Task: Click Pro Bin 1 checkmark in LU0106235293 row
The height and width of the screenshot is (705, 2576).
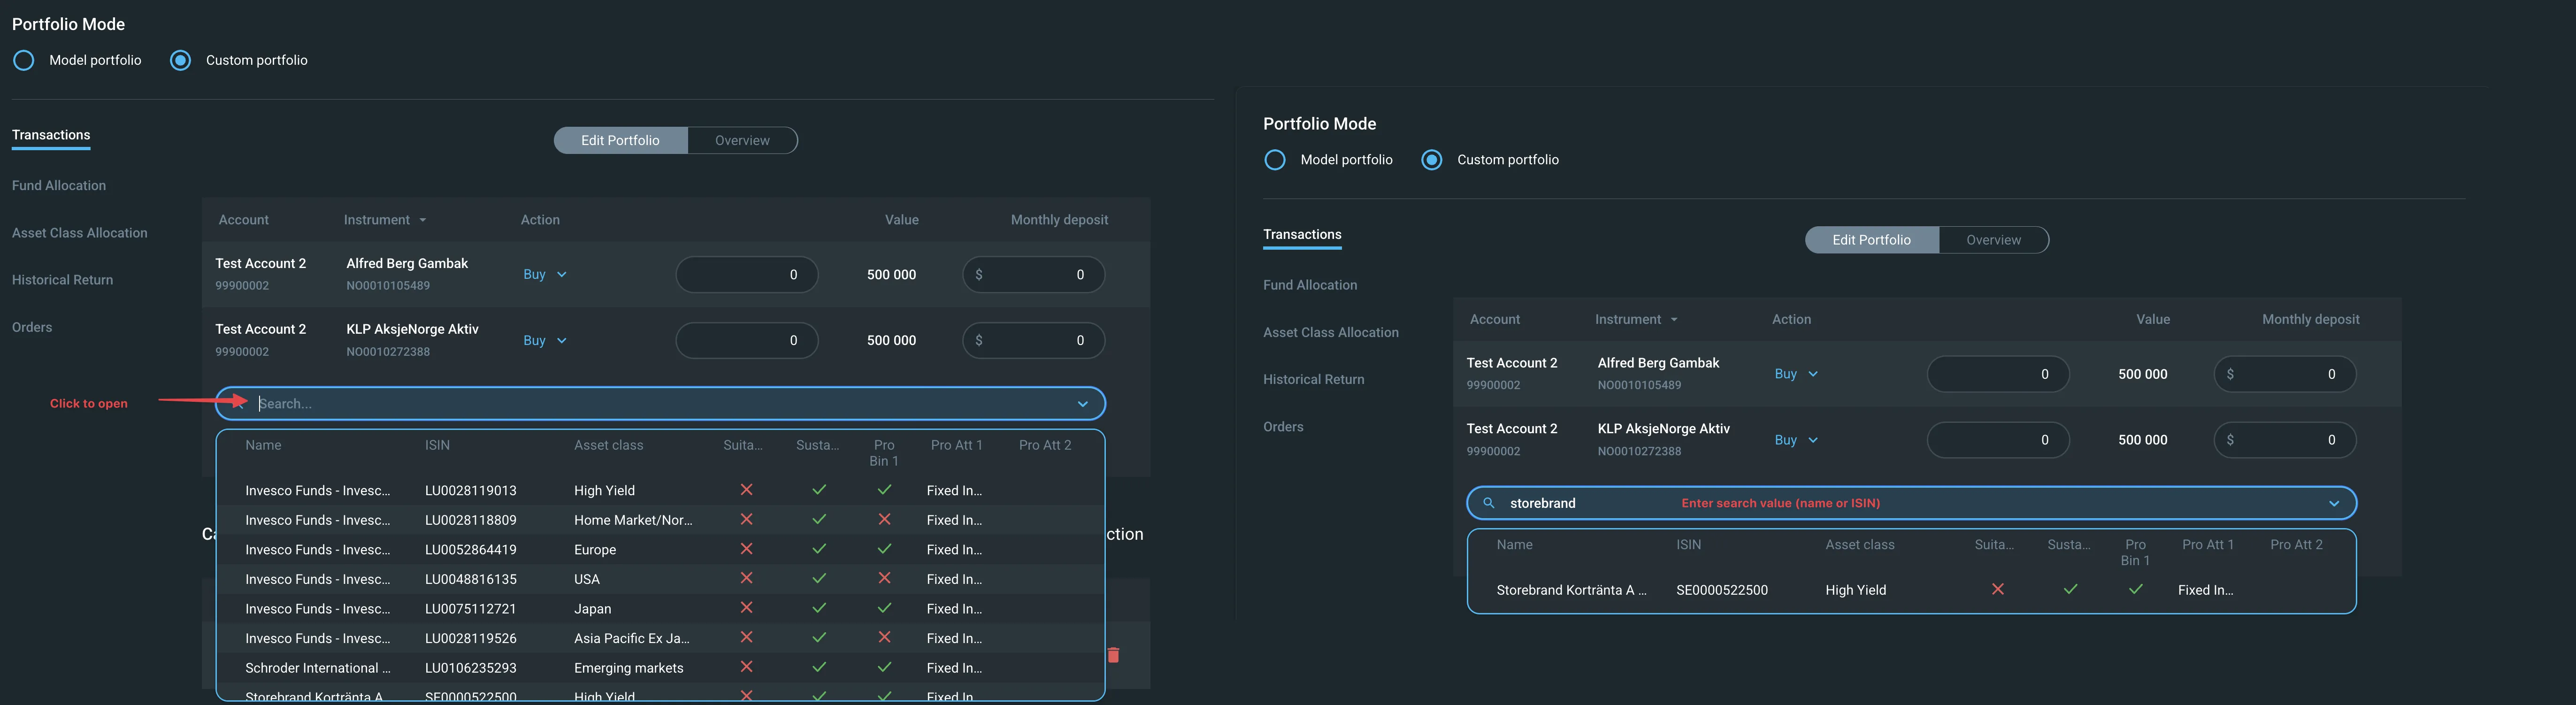Action: tap(884, 667)
